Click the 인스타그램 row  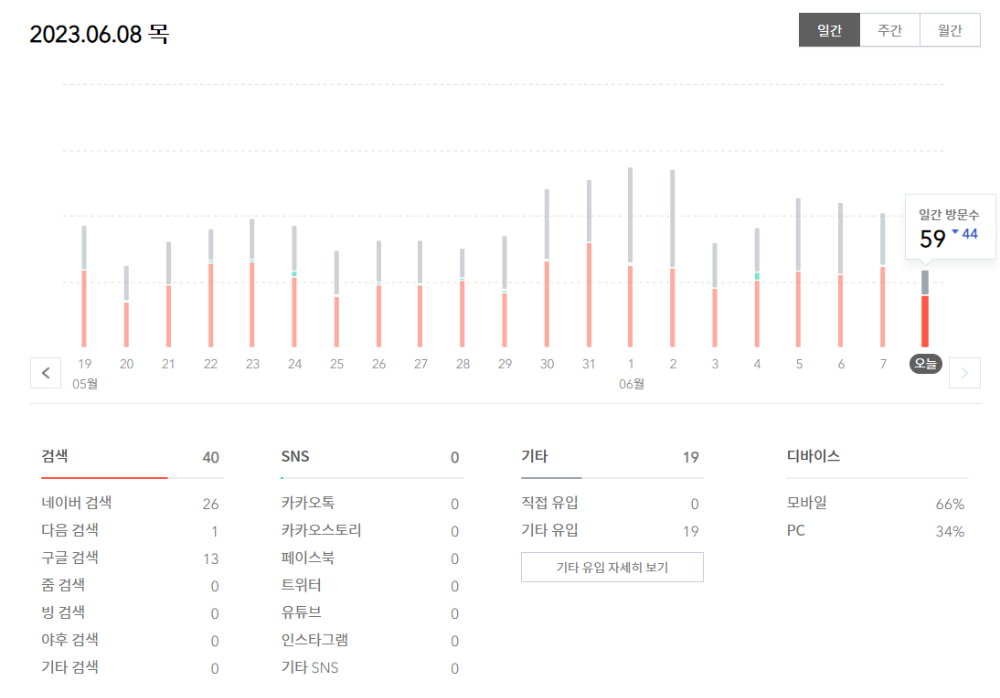coord(372,640)
